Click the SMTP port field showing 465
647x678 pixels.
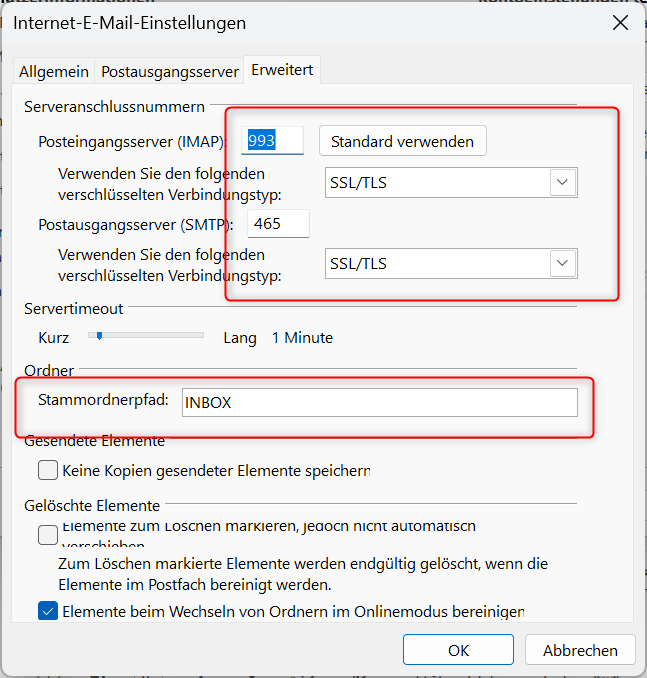(278, 223)
